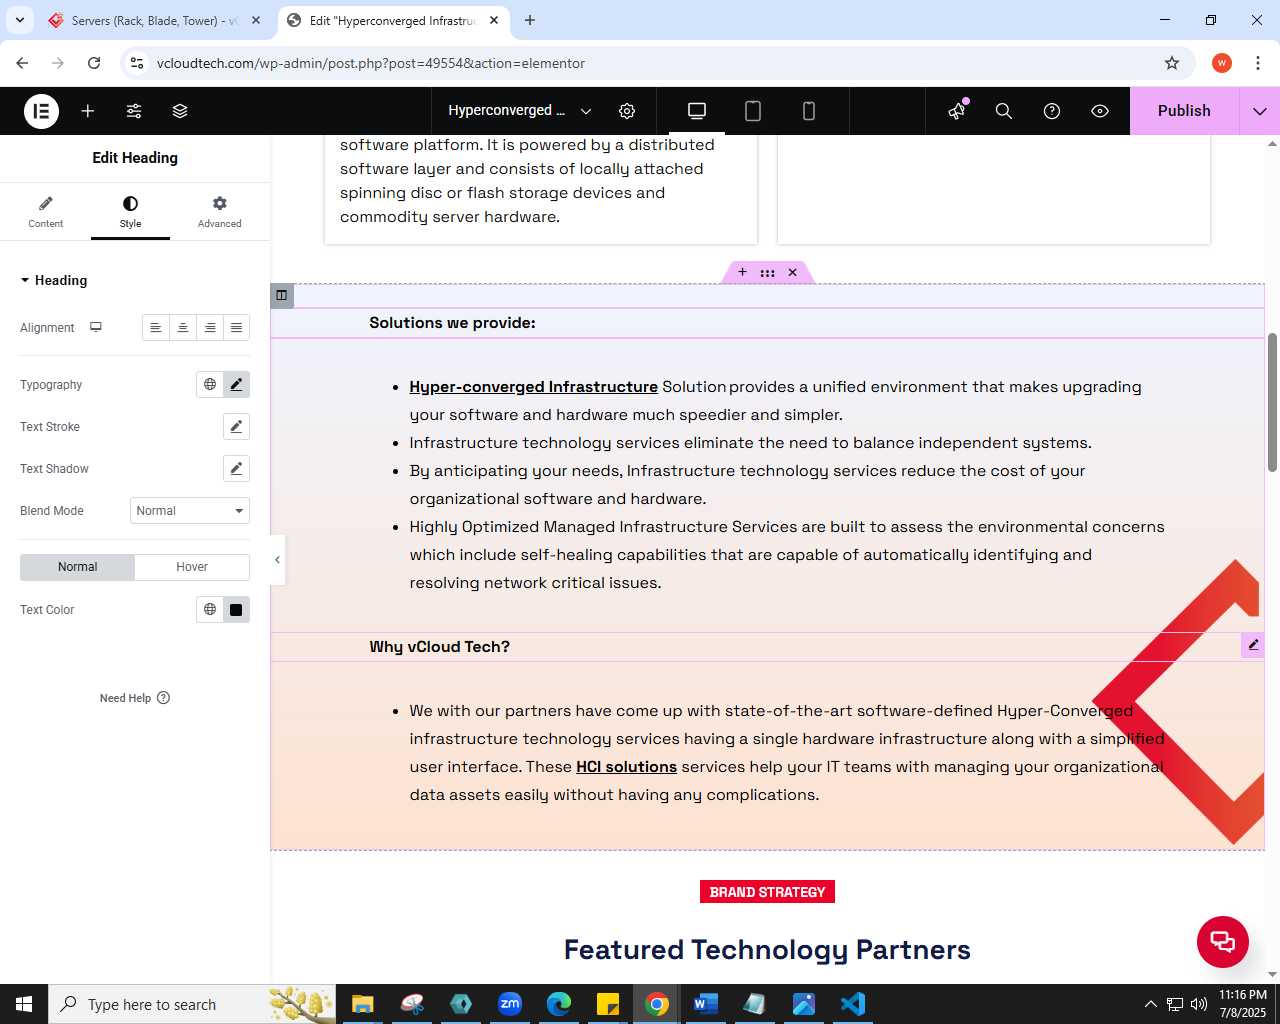Expand the Publish options arrow
The image size is (1280, 1024).
1260,111
